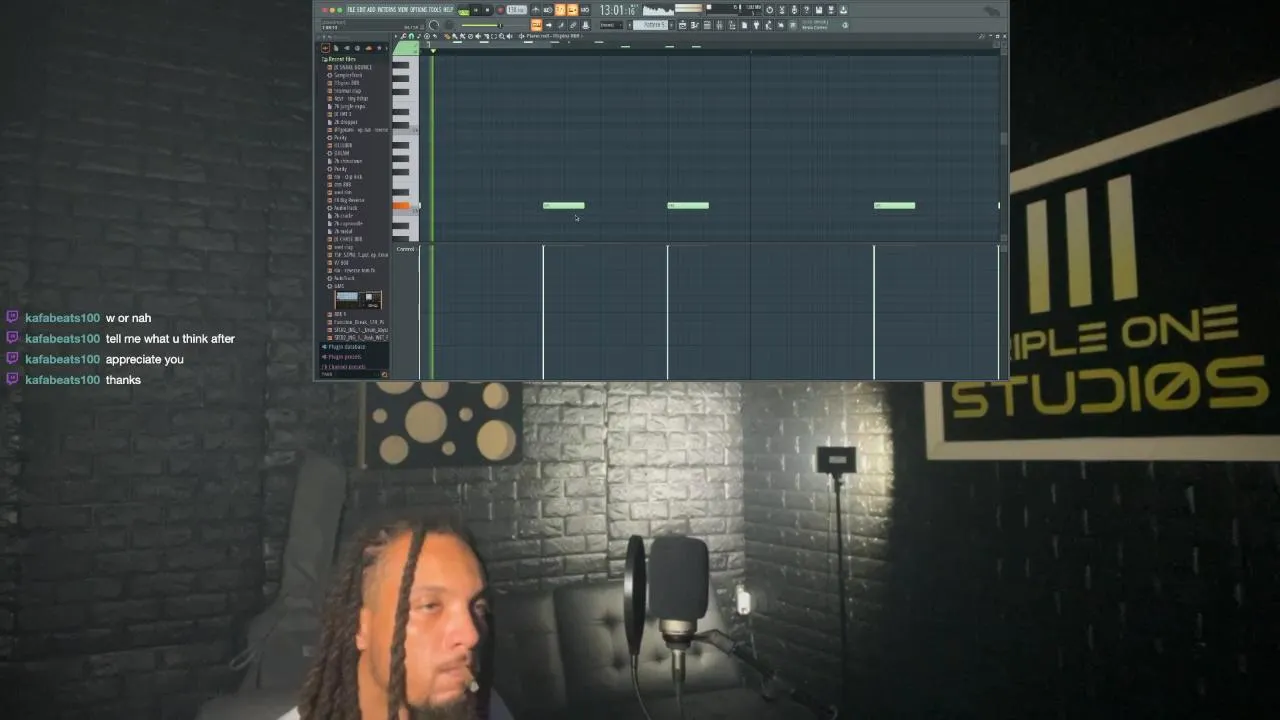Click the first green note in piano roll
Image resolution: width=1280 pixels, height=720 pixels.
564,206
